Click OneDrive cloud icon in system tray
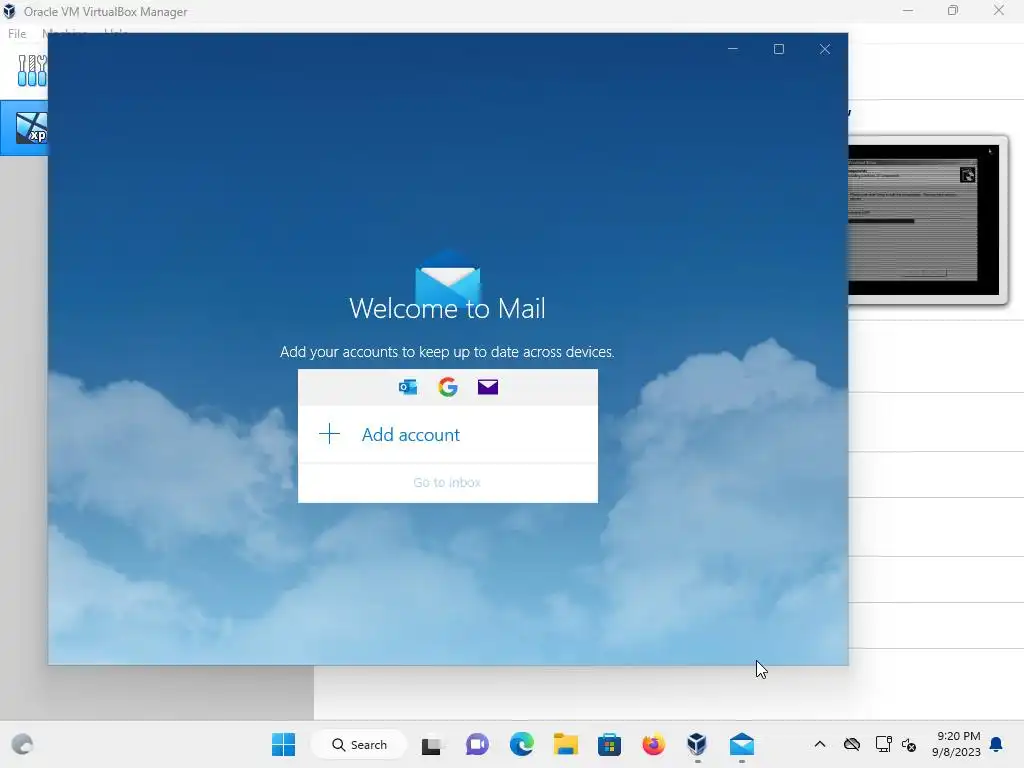 click(852, 744)
